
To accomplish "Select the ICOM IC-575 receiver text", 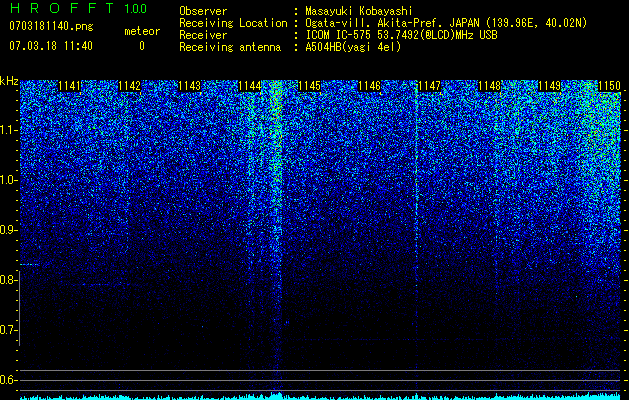I will click(401, 35).
